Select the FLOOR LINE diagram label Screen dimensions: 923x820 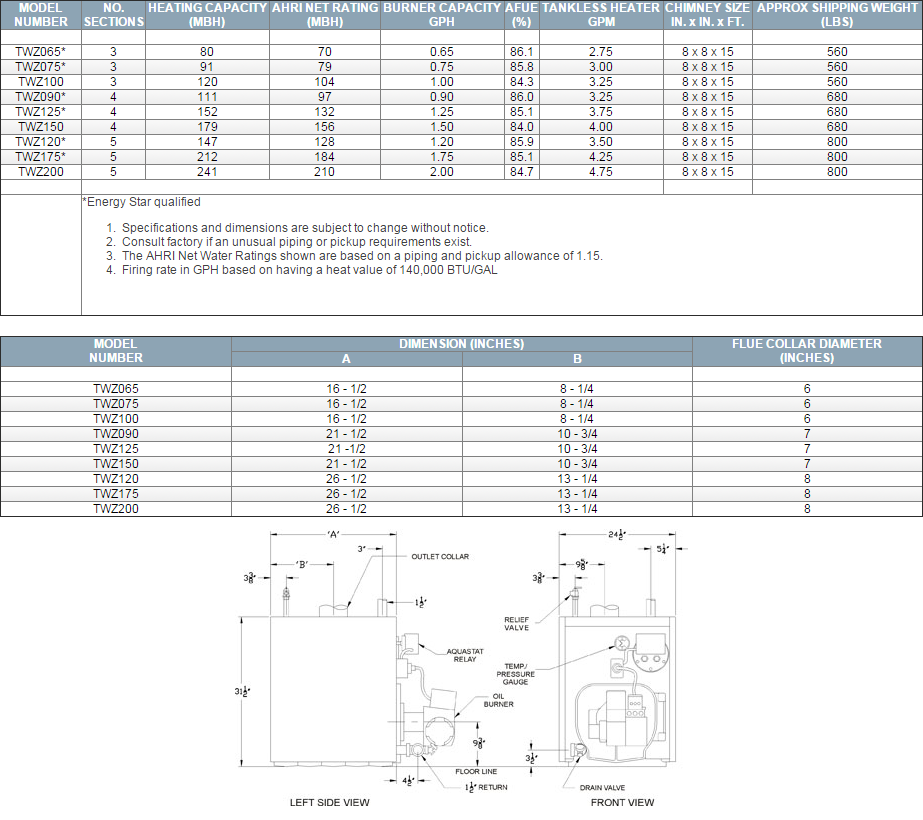pyautogui.click(x=476, y=771)
